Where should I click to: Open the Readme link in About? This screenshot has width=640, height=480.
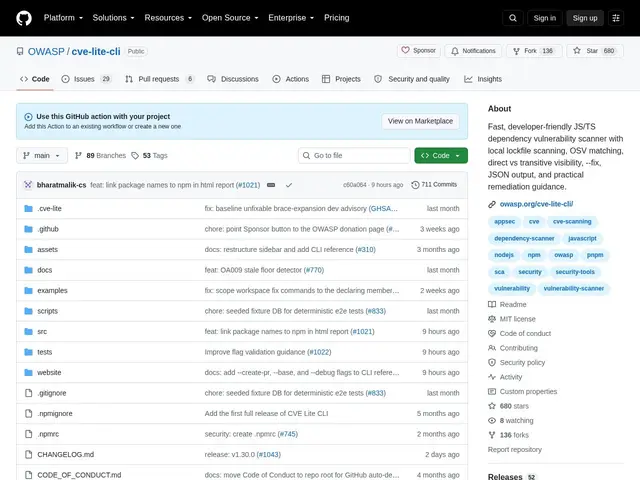(x=507, y=304)
